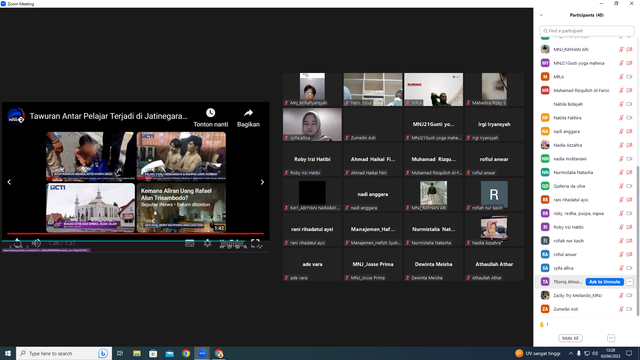Click video-off icon for MNJ21Gusti yoga mahesa

click(x=629, y=63)
